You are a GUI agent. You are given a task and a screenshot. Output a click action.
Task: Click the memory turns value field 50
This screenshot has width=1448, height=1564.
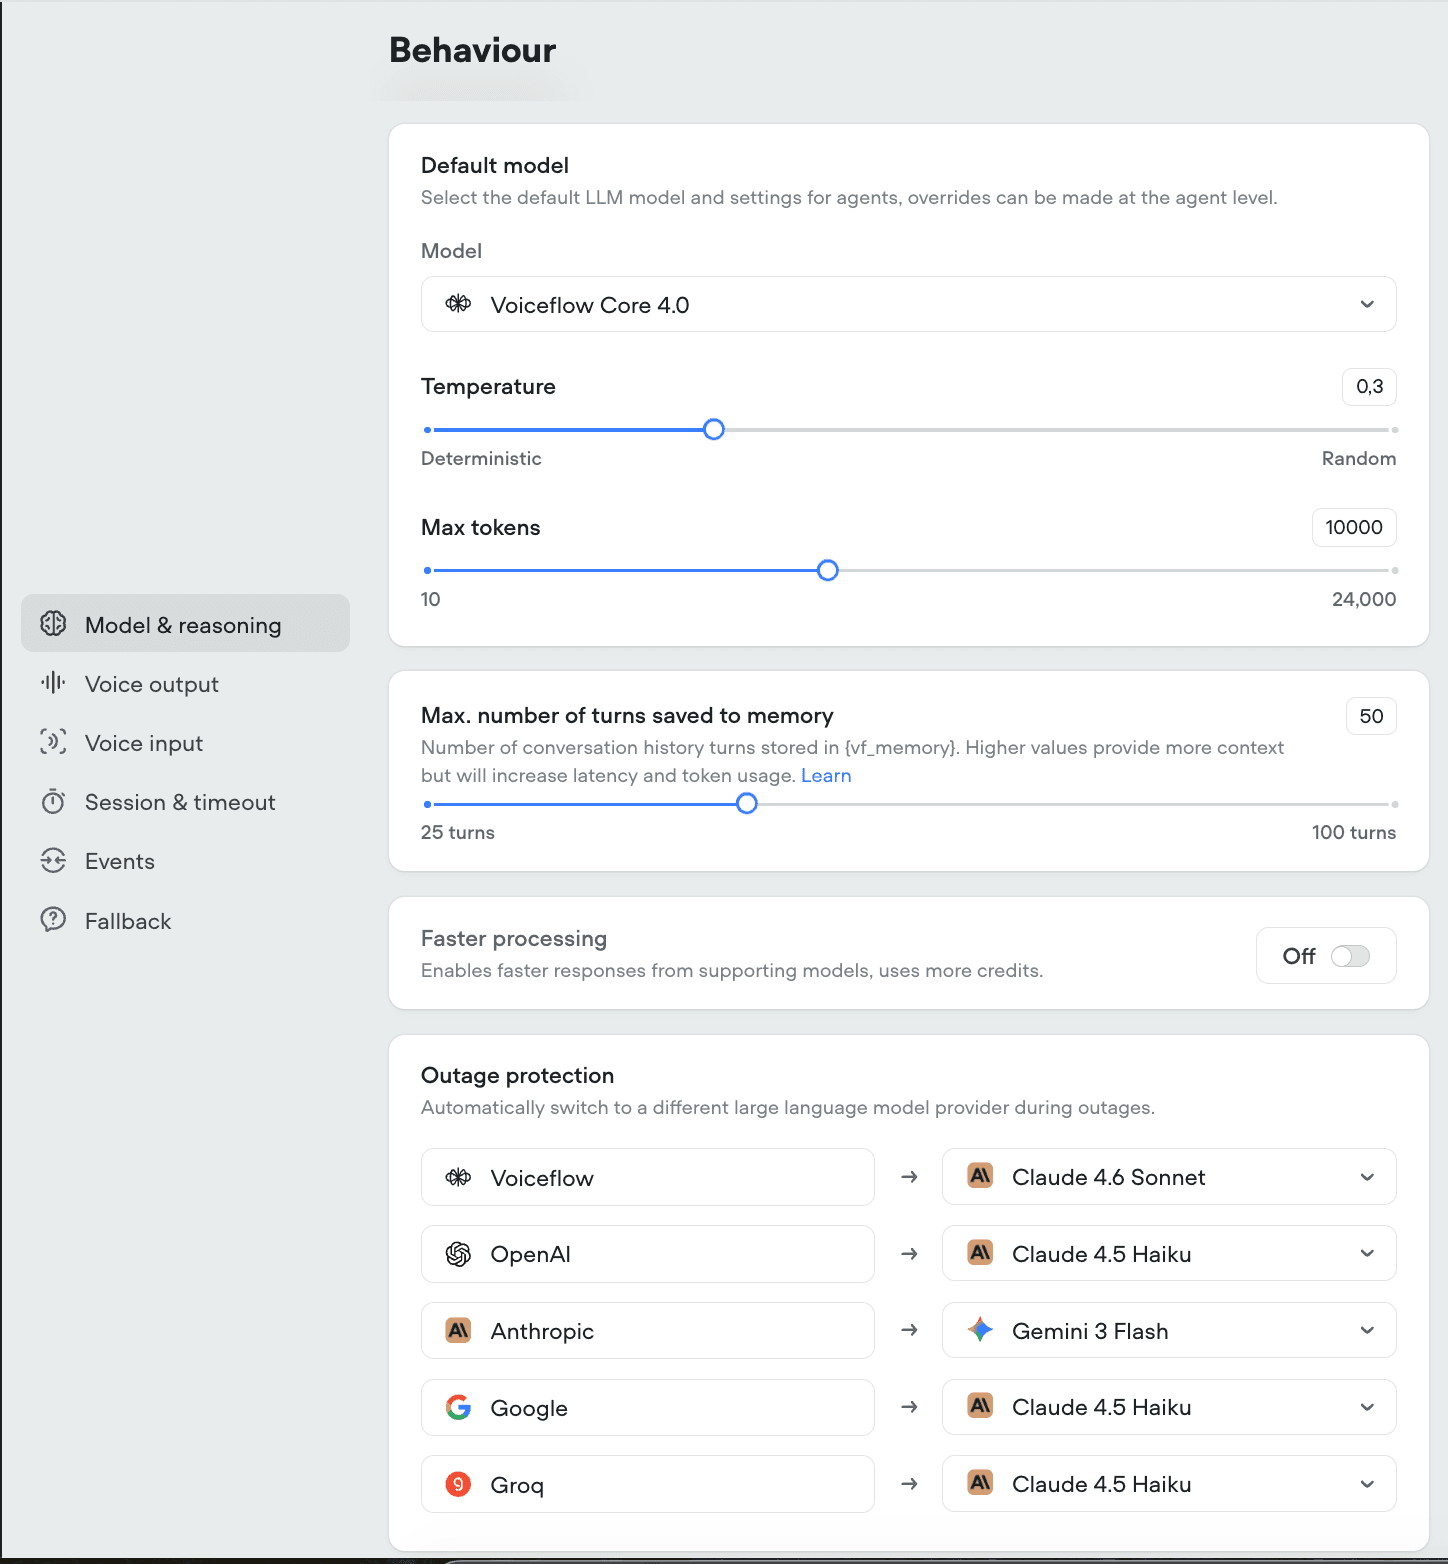1371,716
